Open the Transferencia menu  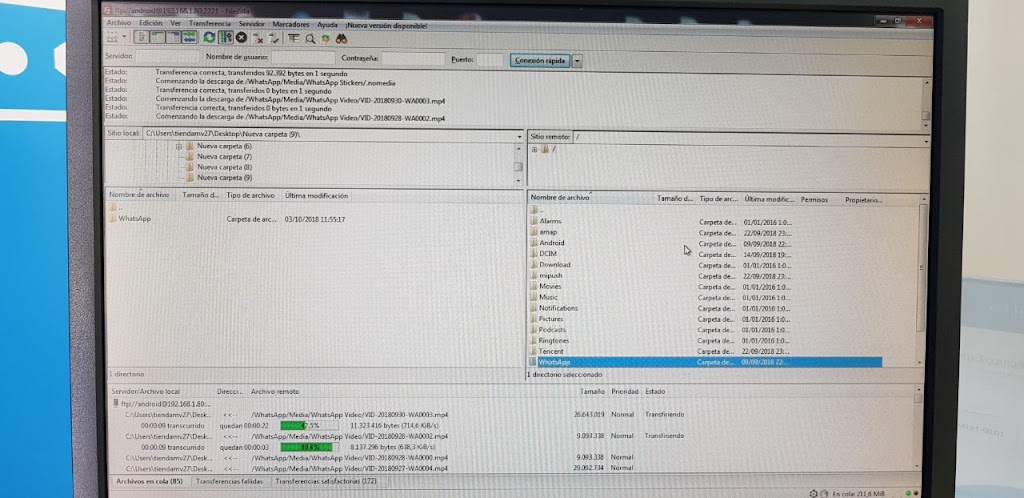(x=210, y=22)
